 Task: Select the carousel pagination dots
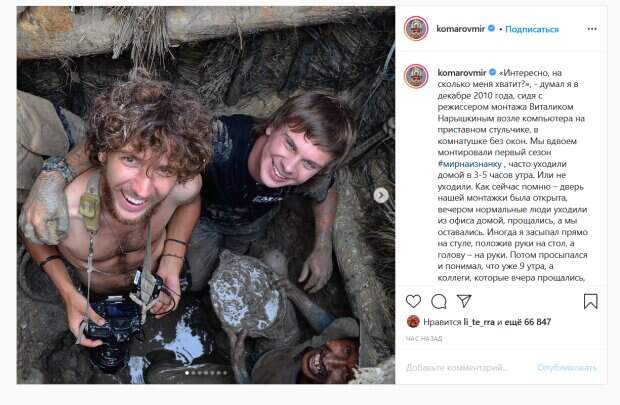206,375
